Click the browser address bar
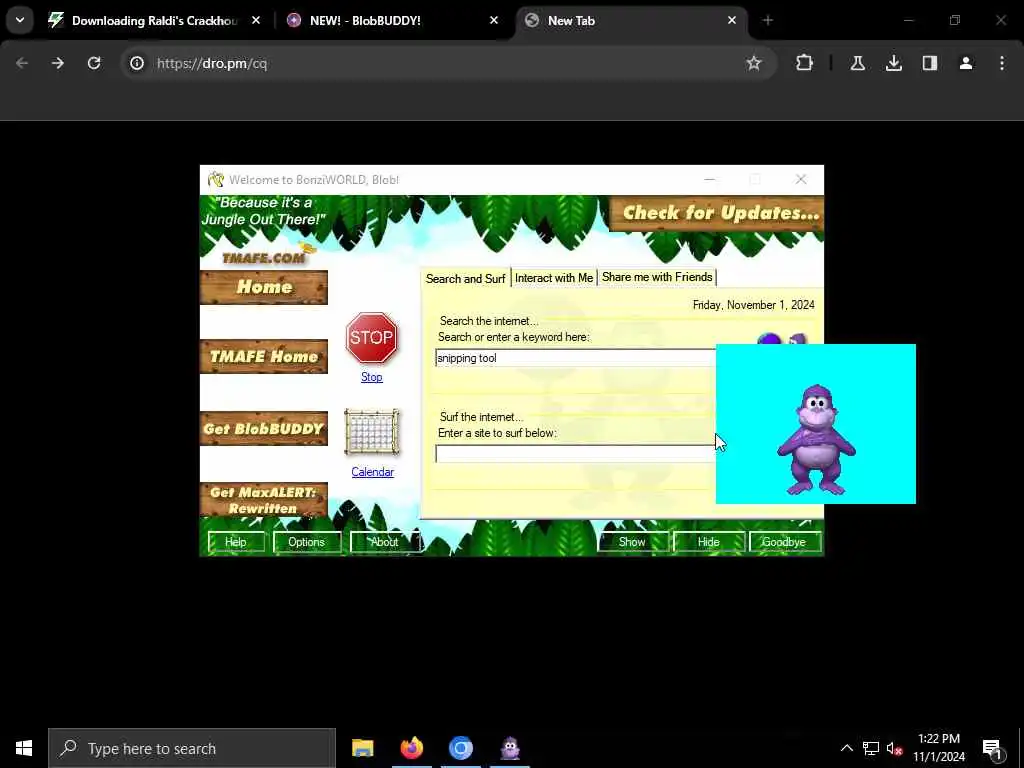Image resolution: width=1024 pixels, height=768 pixels. (x=448, y=63)
